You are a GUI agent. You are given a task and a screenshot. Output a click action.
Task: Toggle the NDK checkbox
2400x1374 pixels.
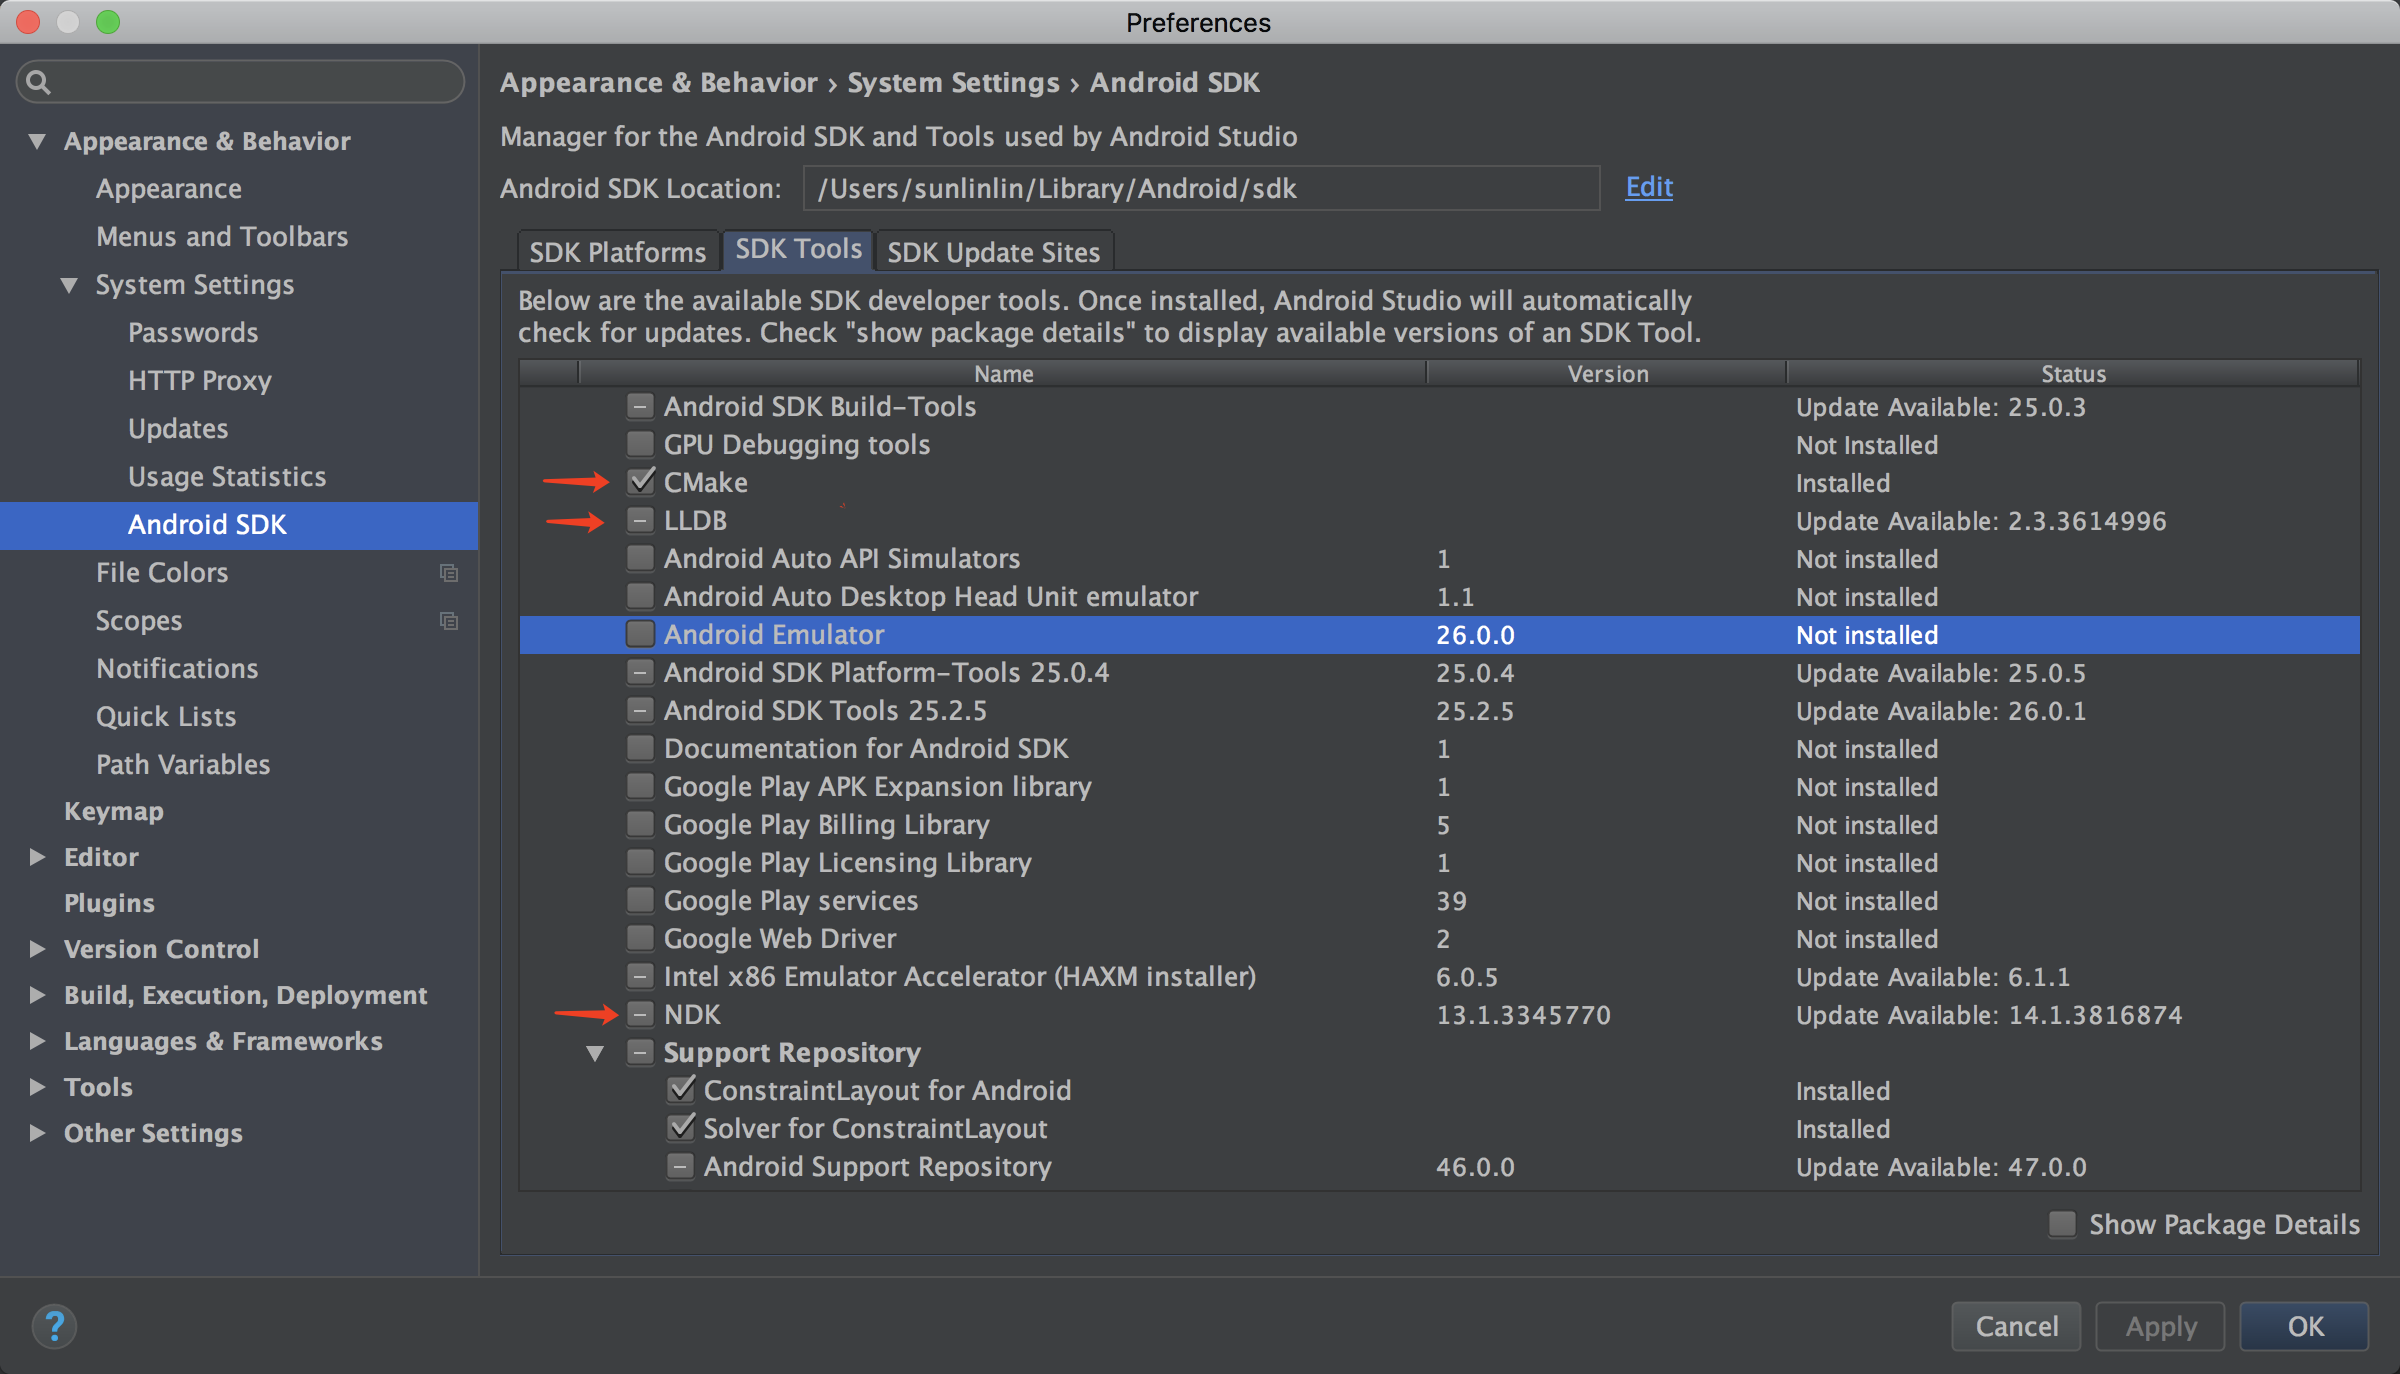[x=640, y=1014]
